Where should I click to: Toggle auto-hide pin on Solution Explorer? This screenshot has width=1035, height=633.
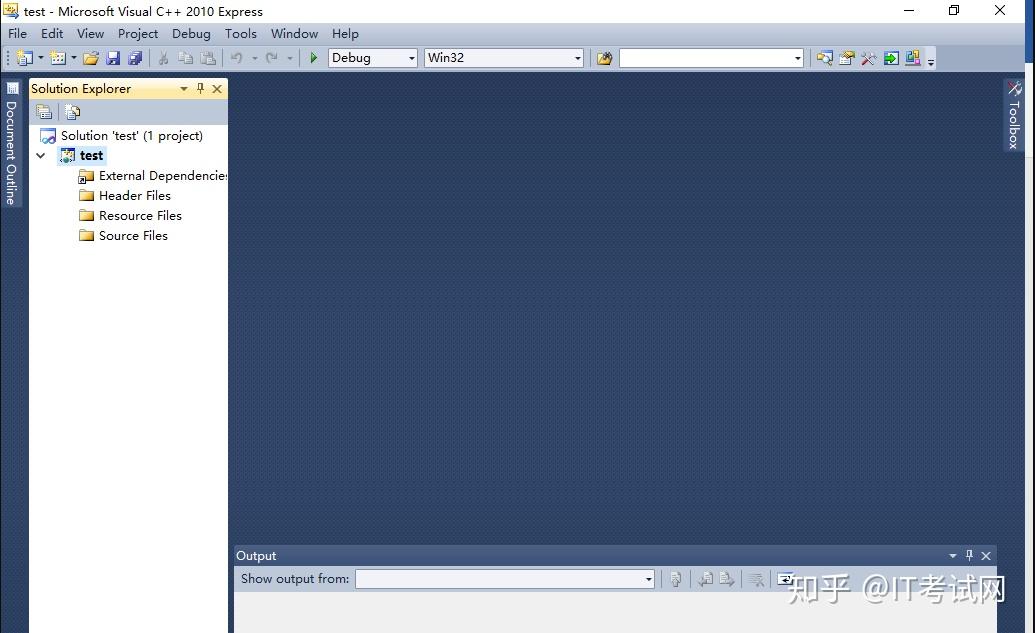[200, 88]
